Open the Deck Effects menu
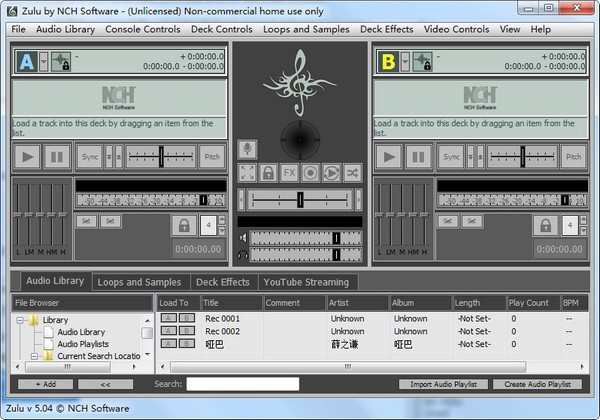 click(x=386, y=29)
